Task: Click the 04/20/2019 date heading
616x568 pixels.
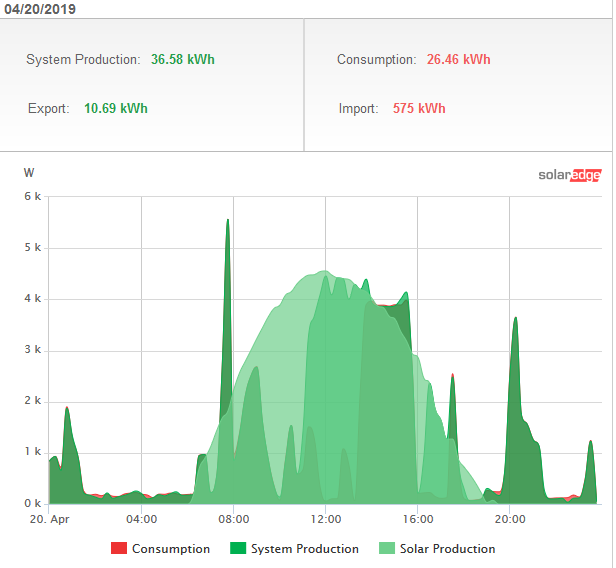Action: point(40,8)
